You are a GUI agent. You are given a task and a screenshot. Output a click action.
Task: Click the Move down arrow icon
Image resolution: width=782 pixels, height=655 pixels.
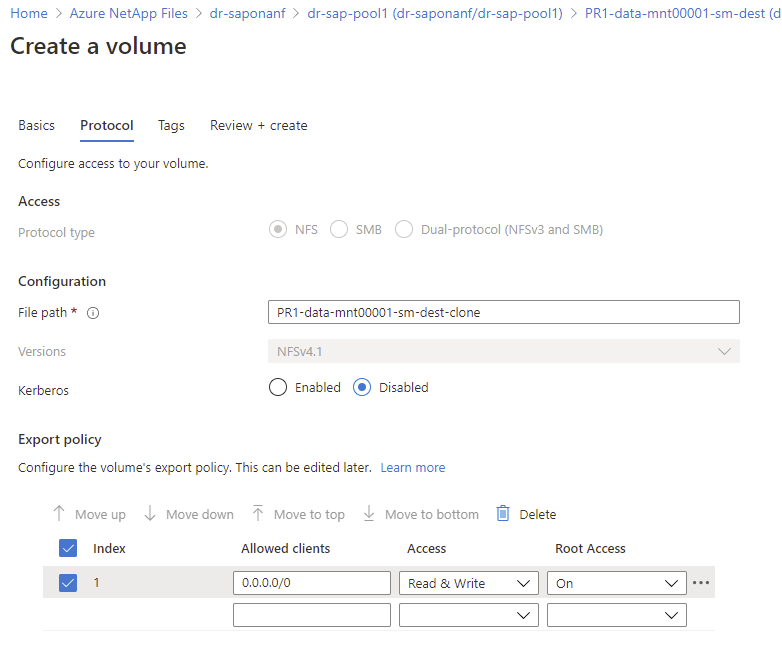tap(150, 514)
